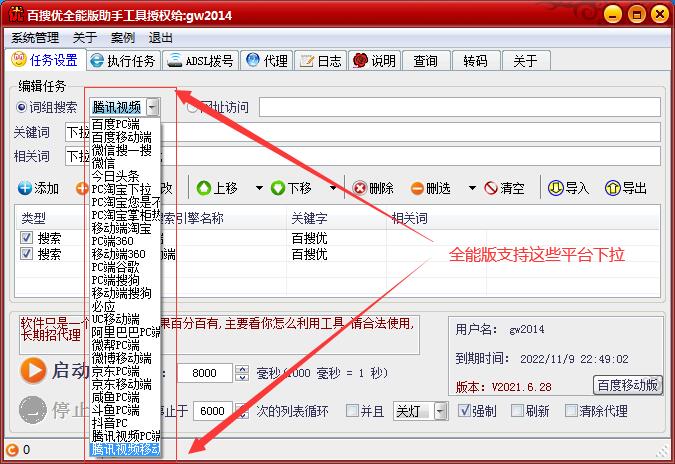Open the 关于 tab

point(526,61)
